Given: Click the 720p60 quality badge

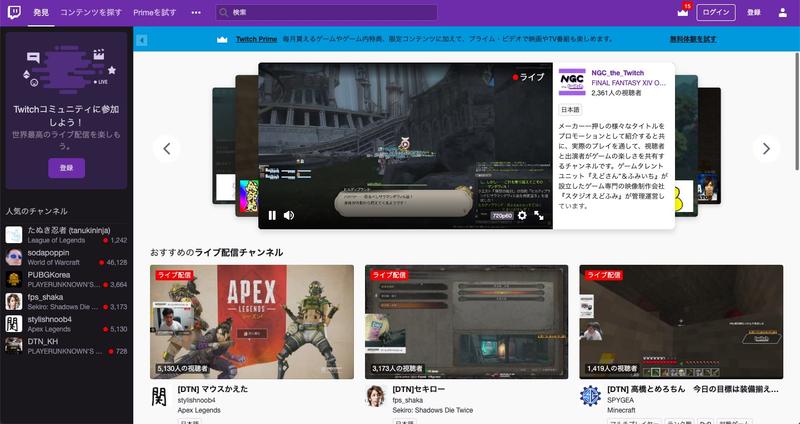Looking at the screenshot, I should [x=502, y=216].
